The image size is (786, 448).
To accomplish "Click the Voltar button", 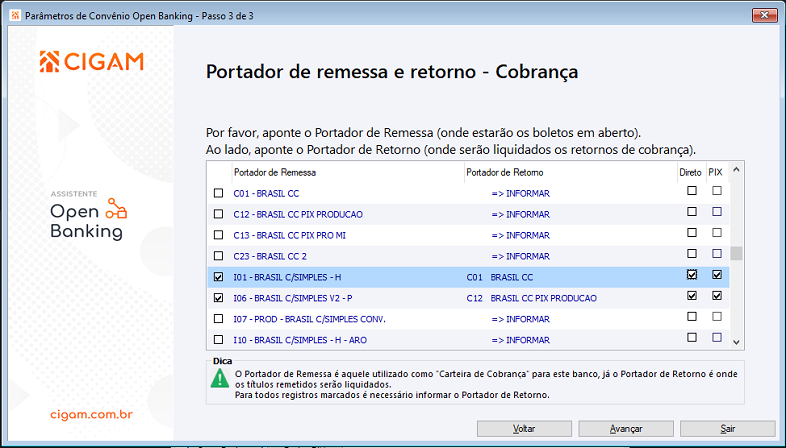I will tap(524, 428).
